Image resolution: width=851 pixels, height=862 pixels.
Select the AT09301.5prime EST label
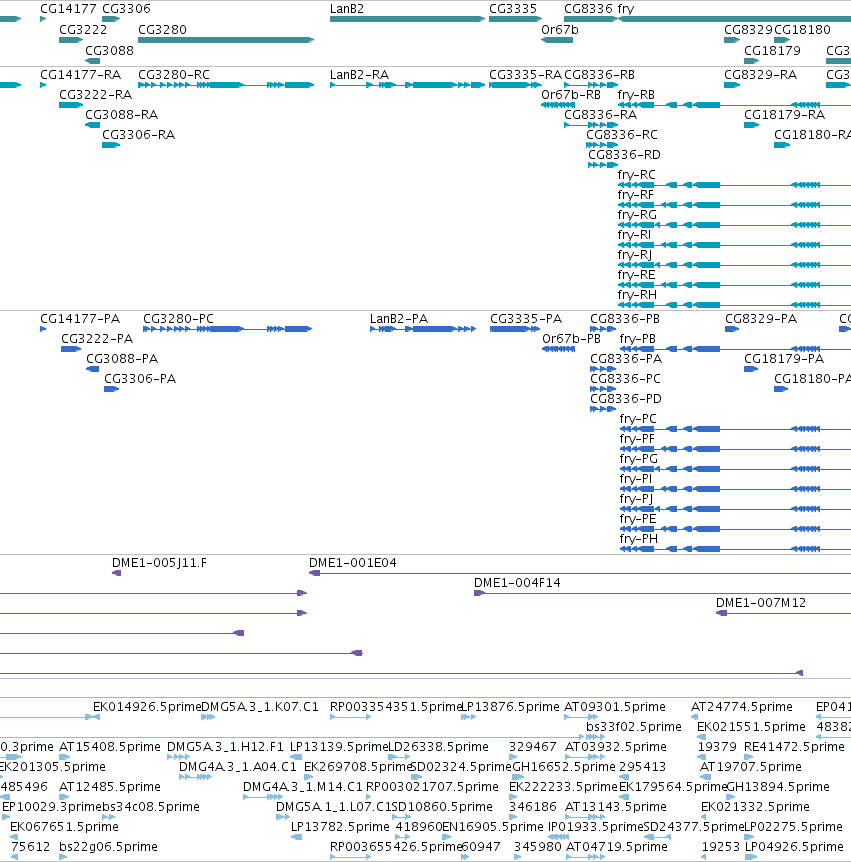pyautogui.click(x=615, y=707)
